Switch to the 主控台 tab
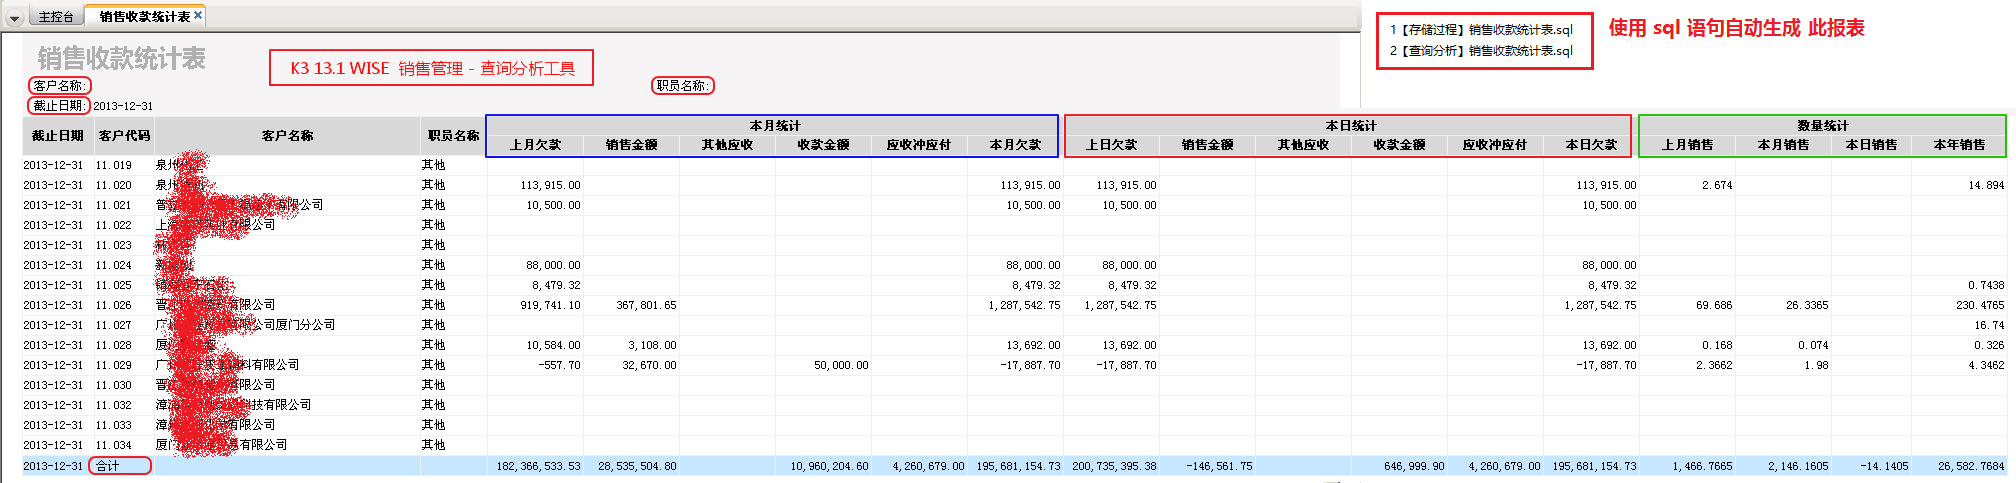The height and width of the screenshot is (483, 2016). 56,17
